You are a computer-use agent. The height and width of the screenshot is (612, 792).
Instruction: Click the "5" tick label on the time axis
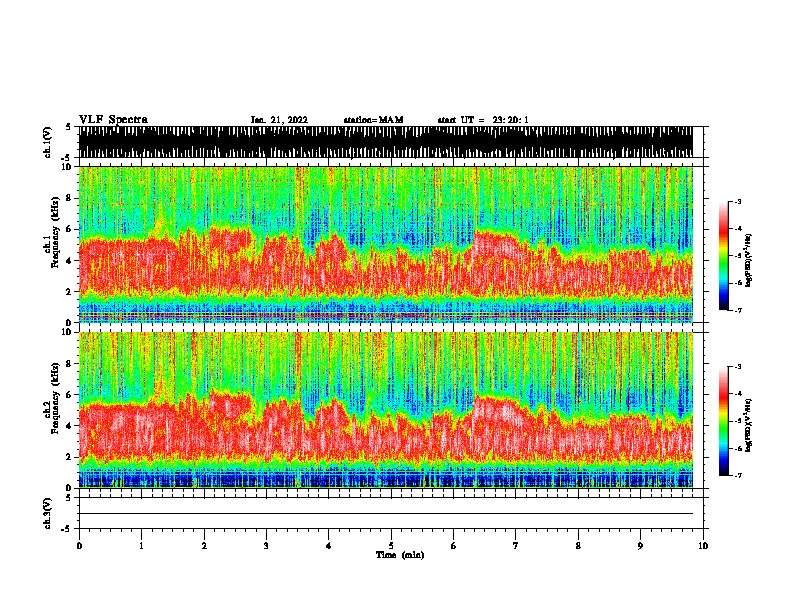[x=391, y=546]
